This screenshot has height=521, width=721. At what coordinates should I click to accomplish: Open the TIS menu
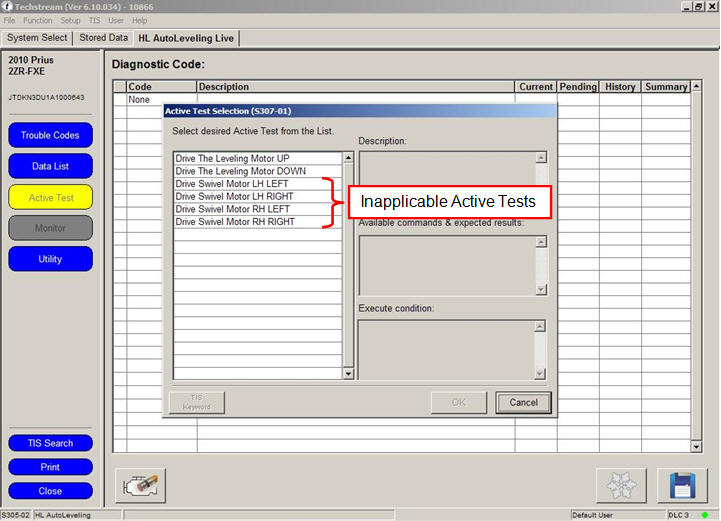(94, 20)
